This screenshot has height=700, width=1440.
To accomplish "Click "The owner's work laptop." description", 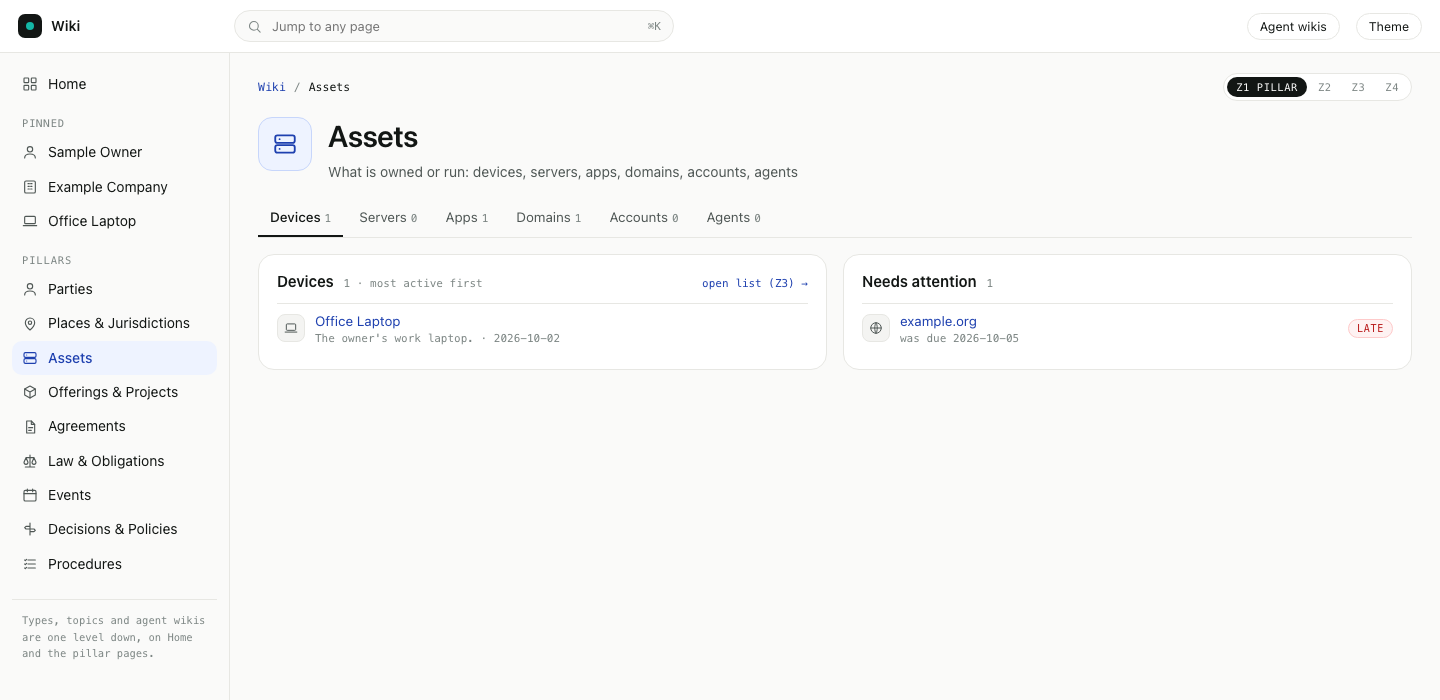I will point(394,339).
